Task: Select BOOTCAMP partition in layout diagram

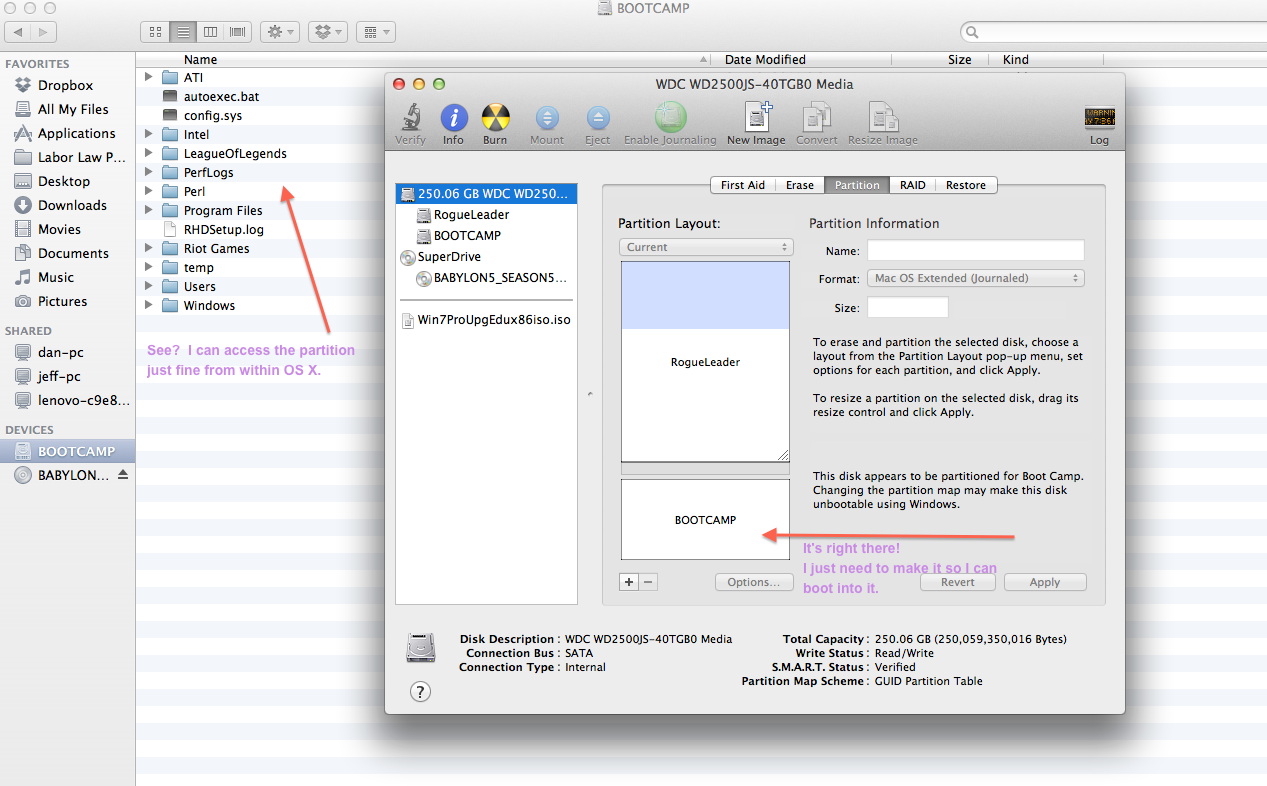Action: (705, 520)
